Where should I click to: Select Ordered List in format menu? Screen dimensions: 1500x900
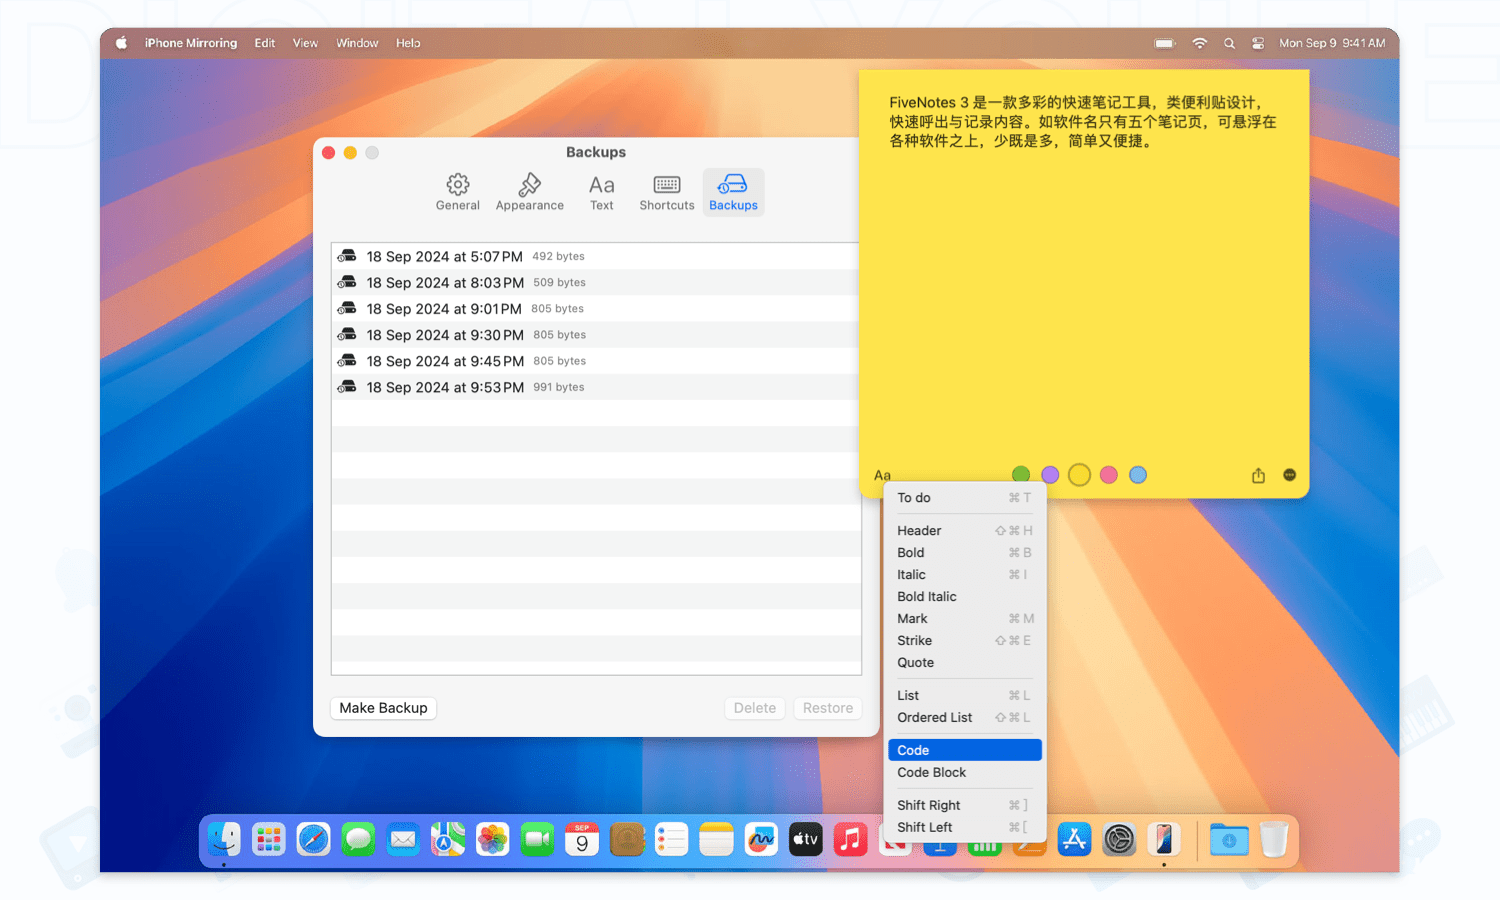[x=935, y=718]
